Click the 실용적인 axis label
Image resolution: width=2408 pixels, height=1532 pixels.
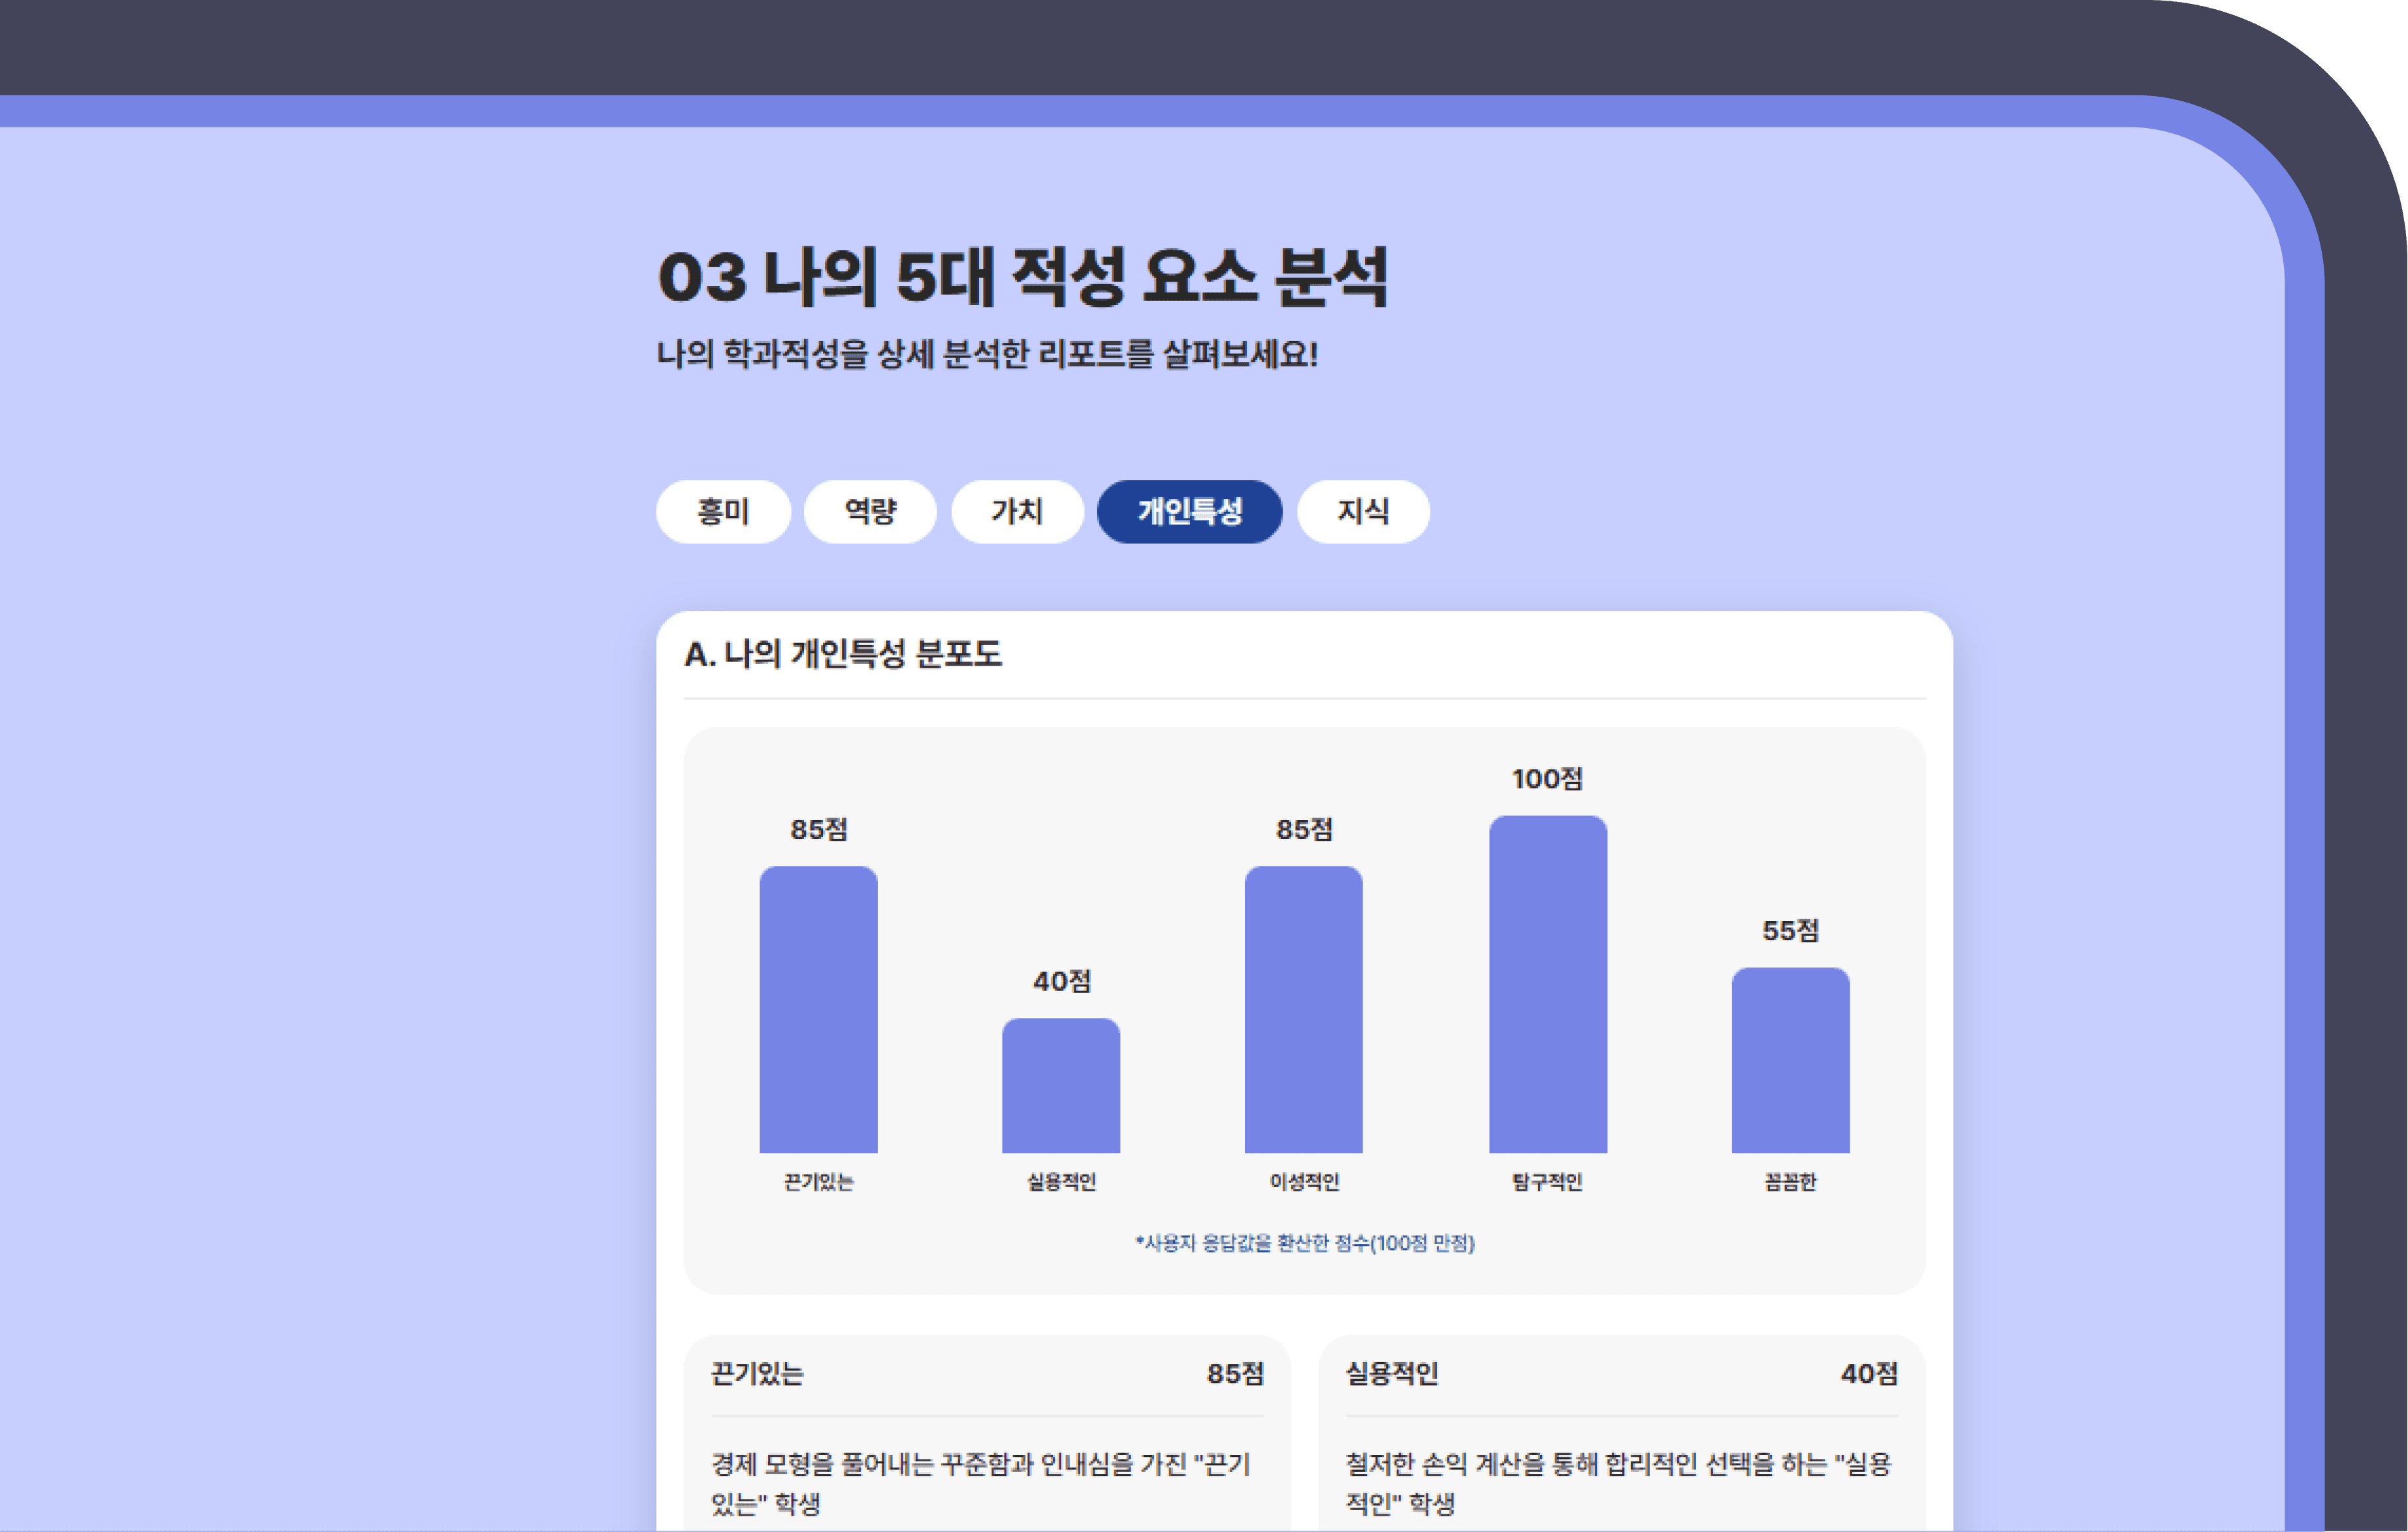point(1061,1182)
